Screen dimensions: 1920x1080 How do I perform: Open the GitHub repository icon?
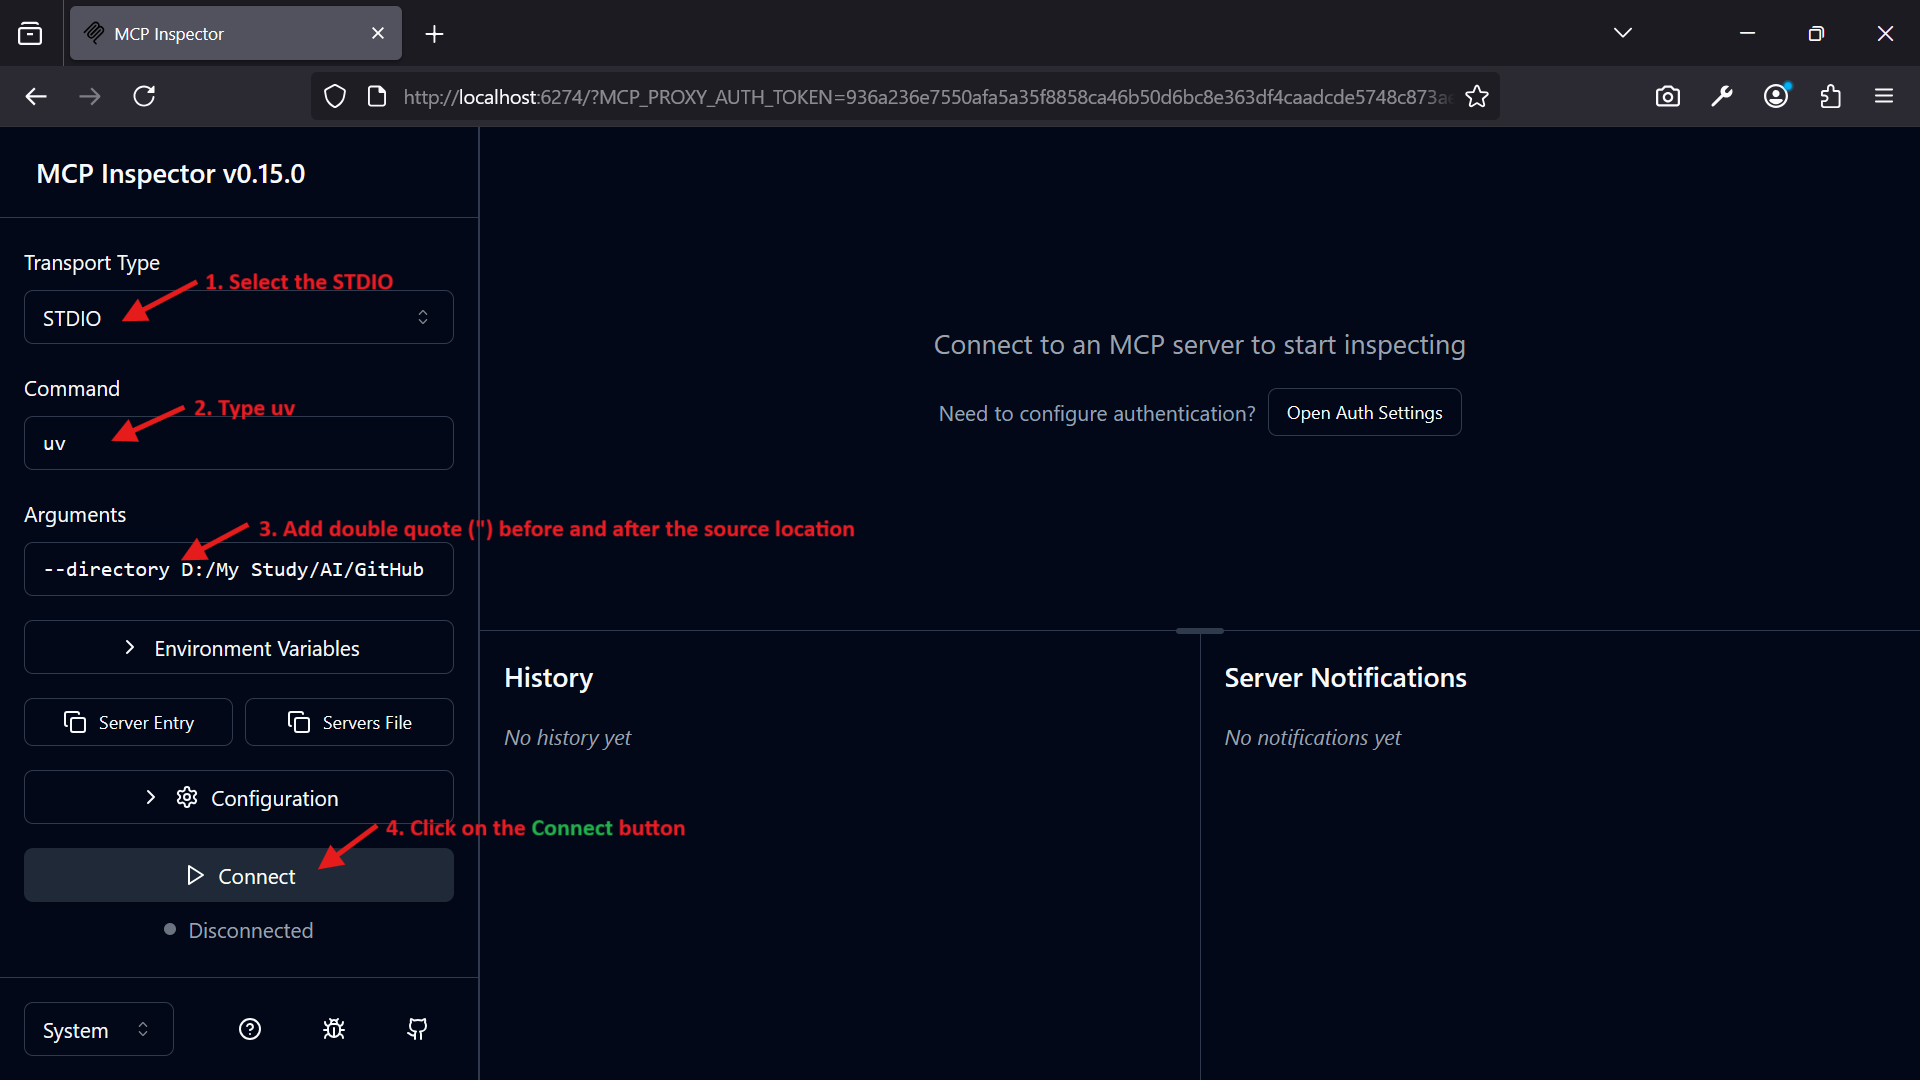pos(418,1029)
